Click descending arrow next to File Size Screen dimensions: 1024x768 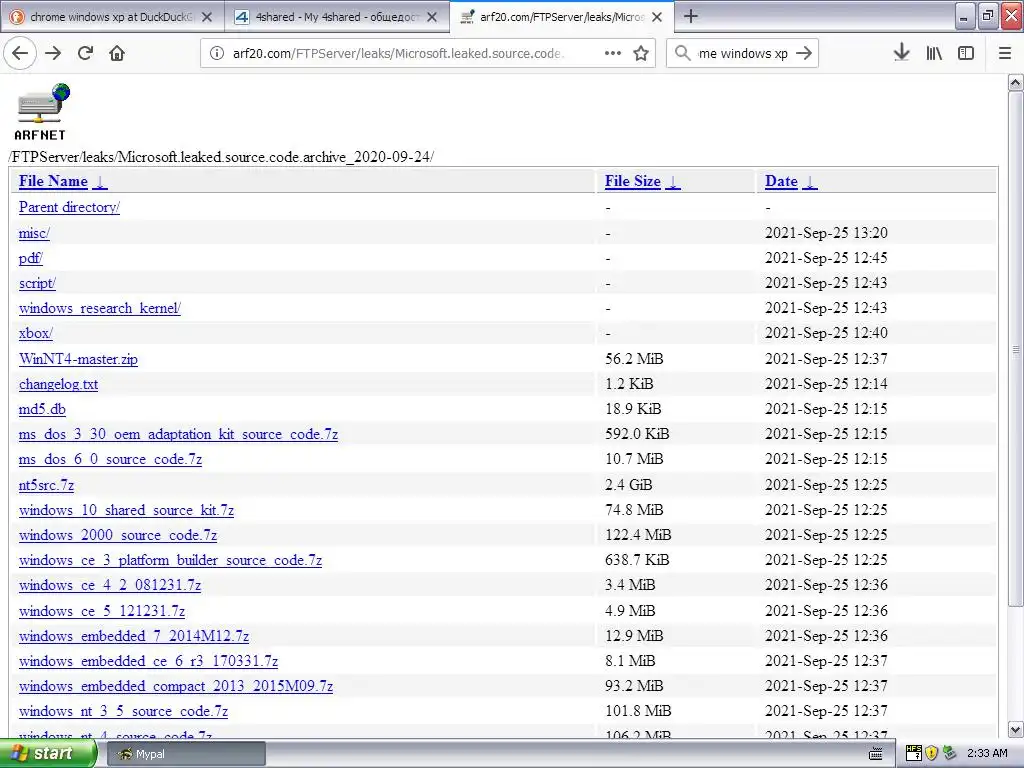[x=673, y=182]
